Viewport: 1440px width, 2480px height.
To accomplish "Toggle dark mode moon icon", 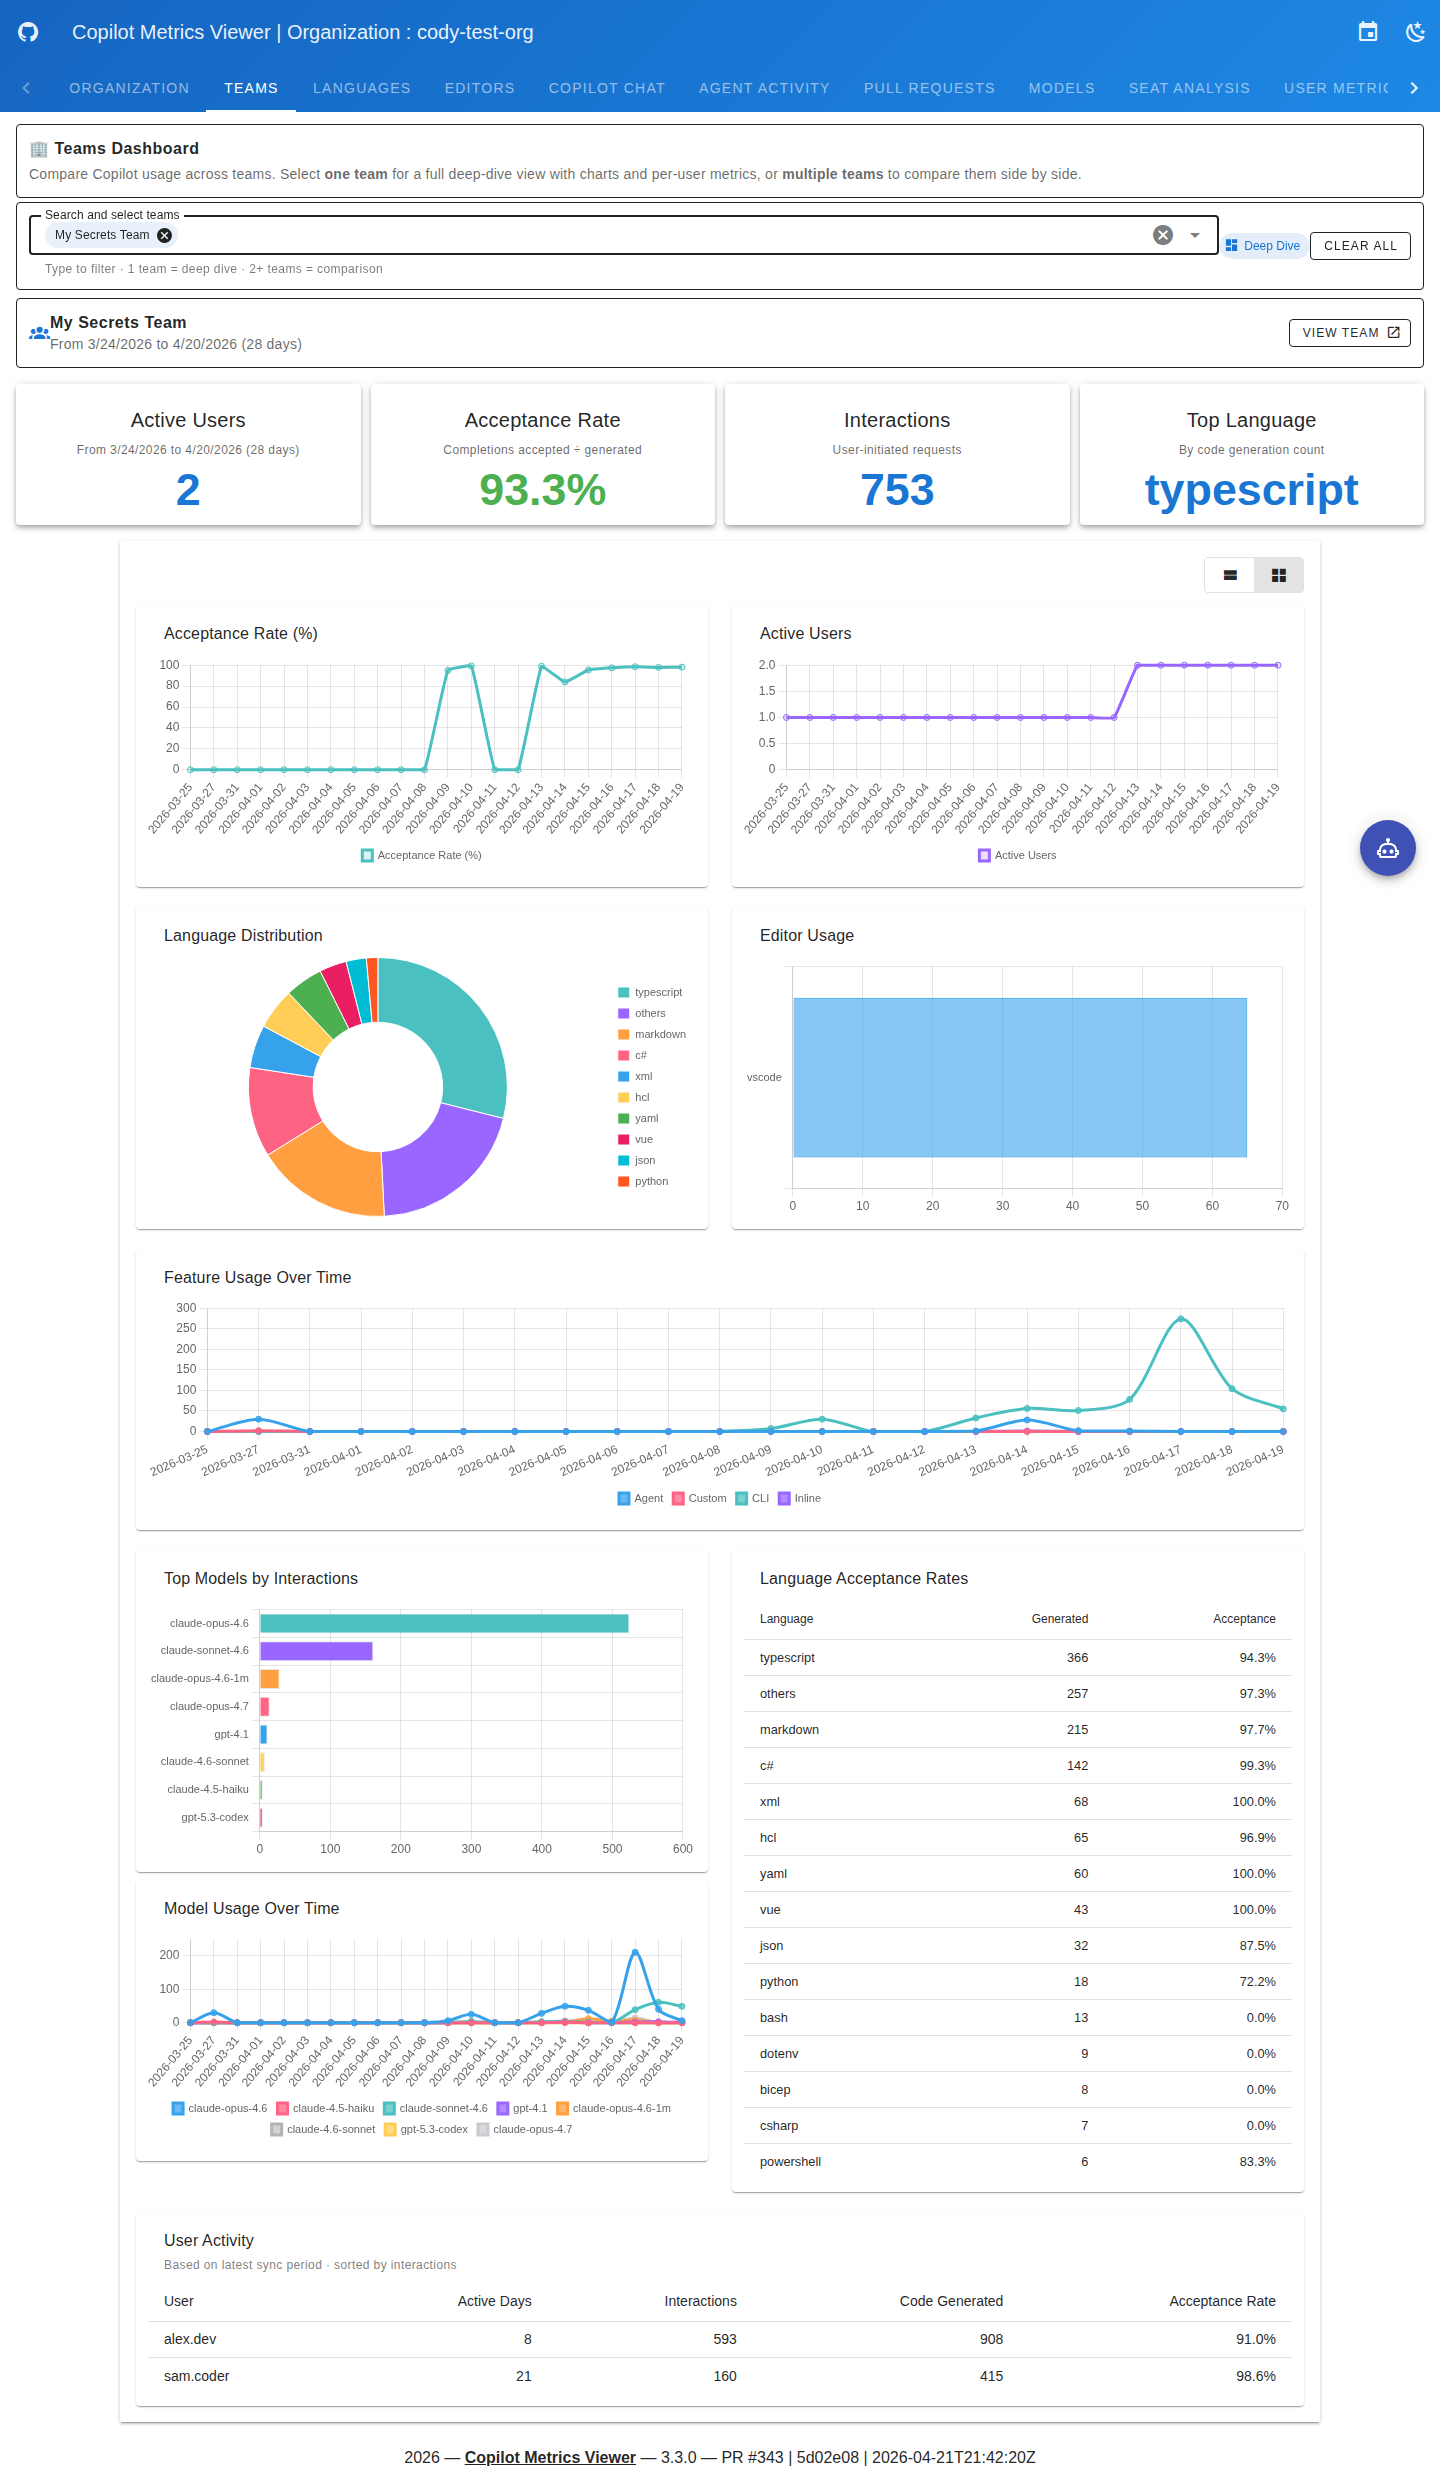I will [1415, 32].
